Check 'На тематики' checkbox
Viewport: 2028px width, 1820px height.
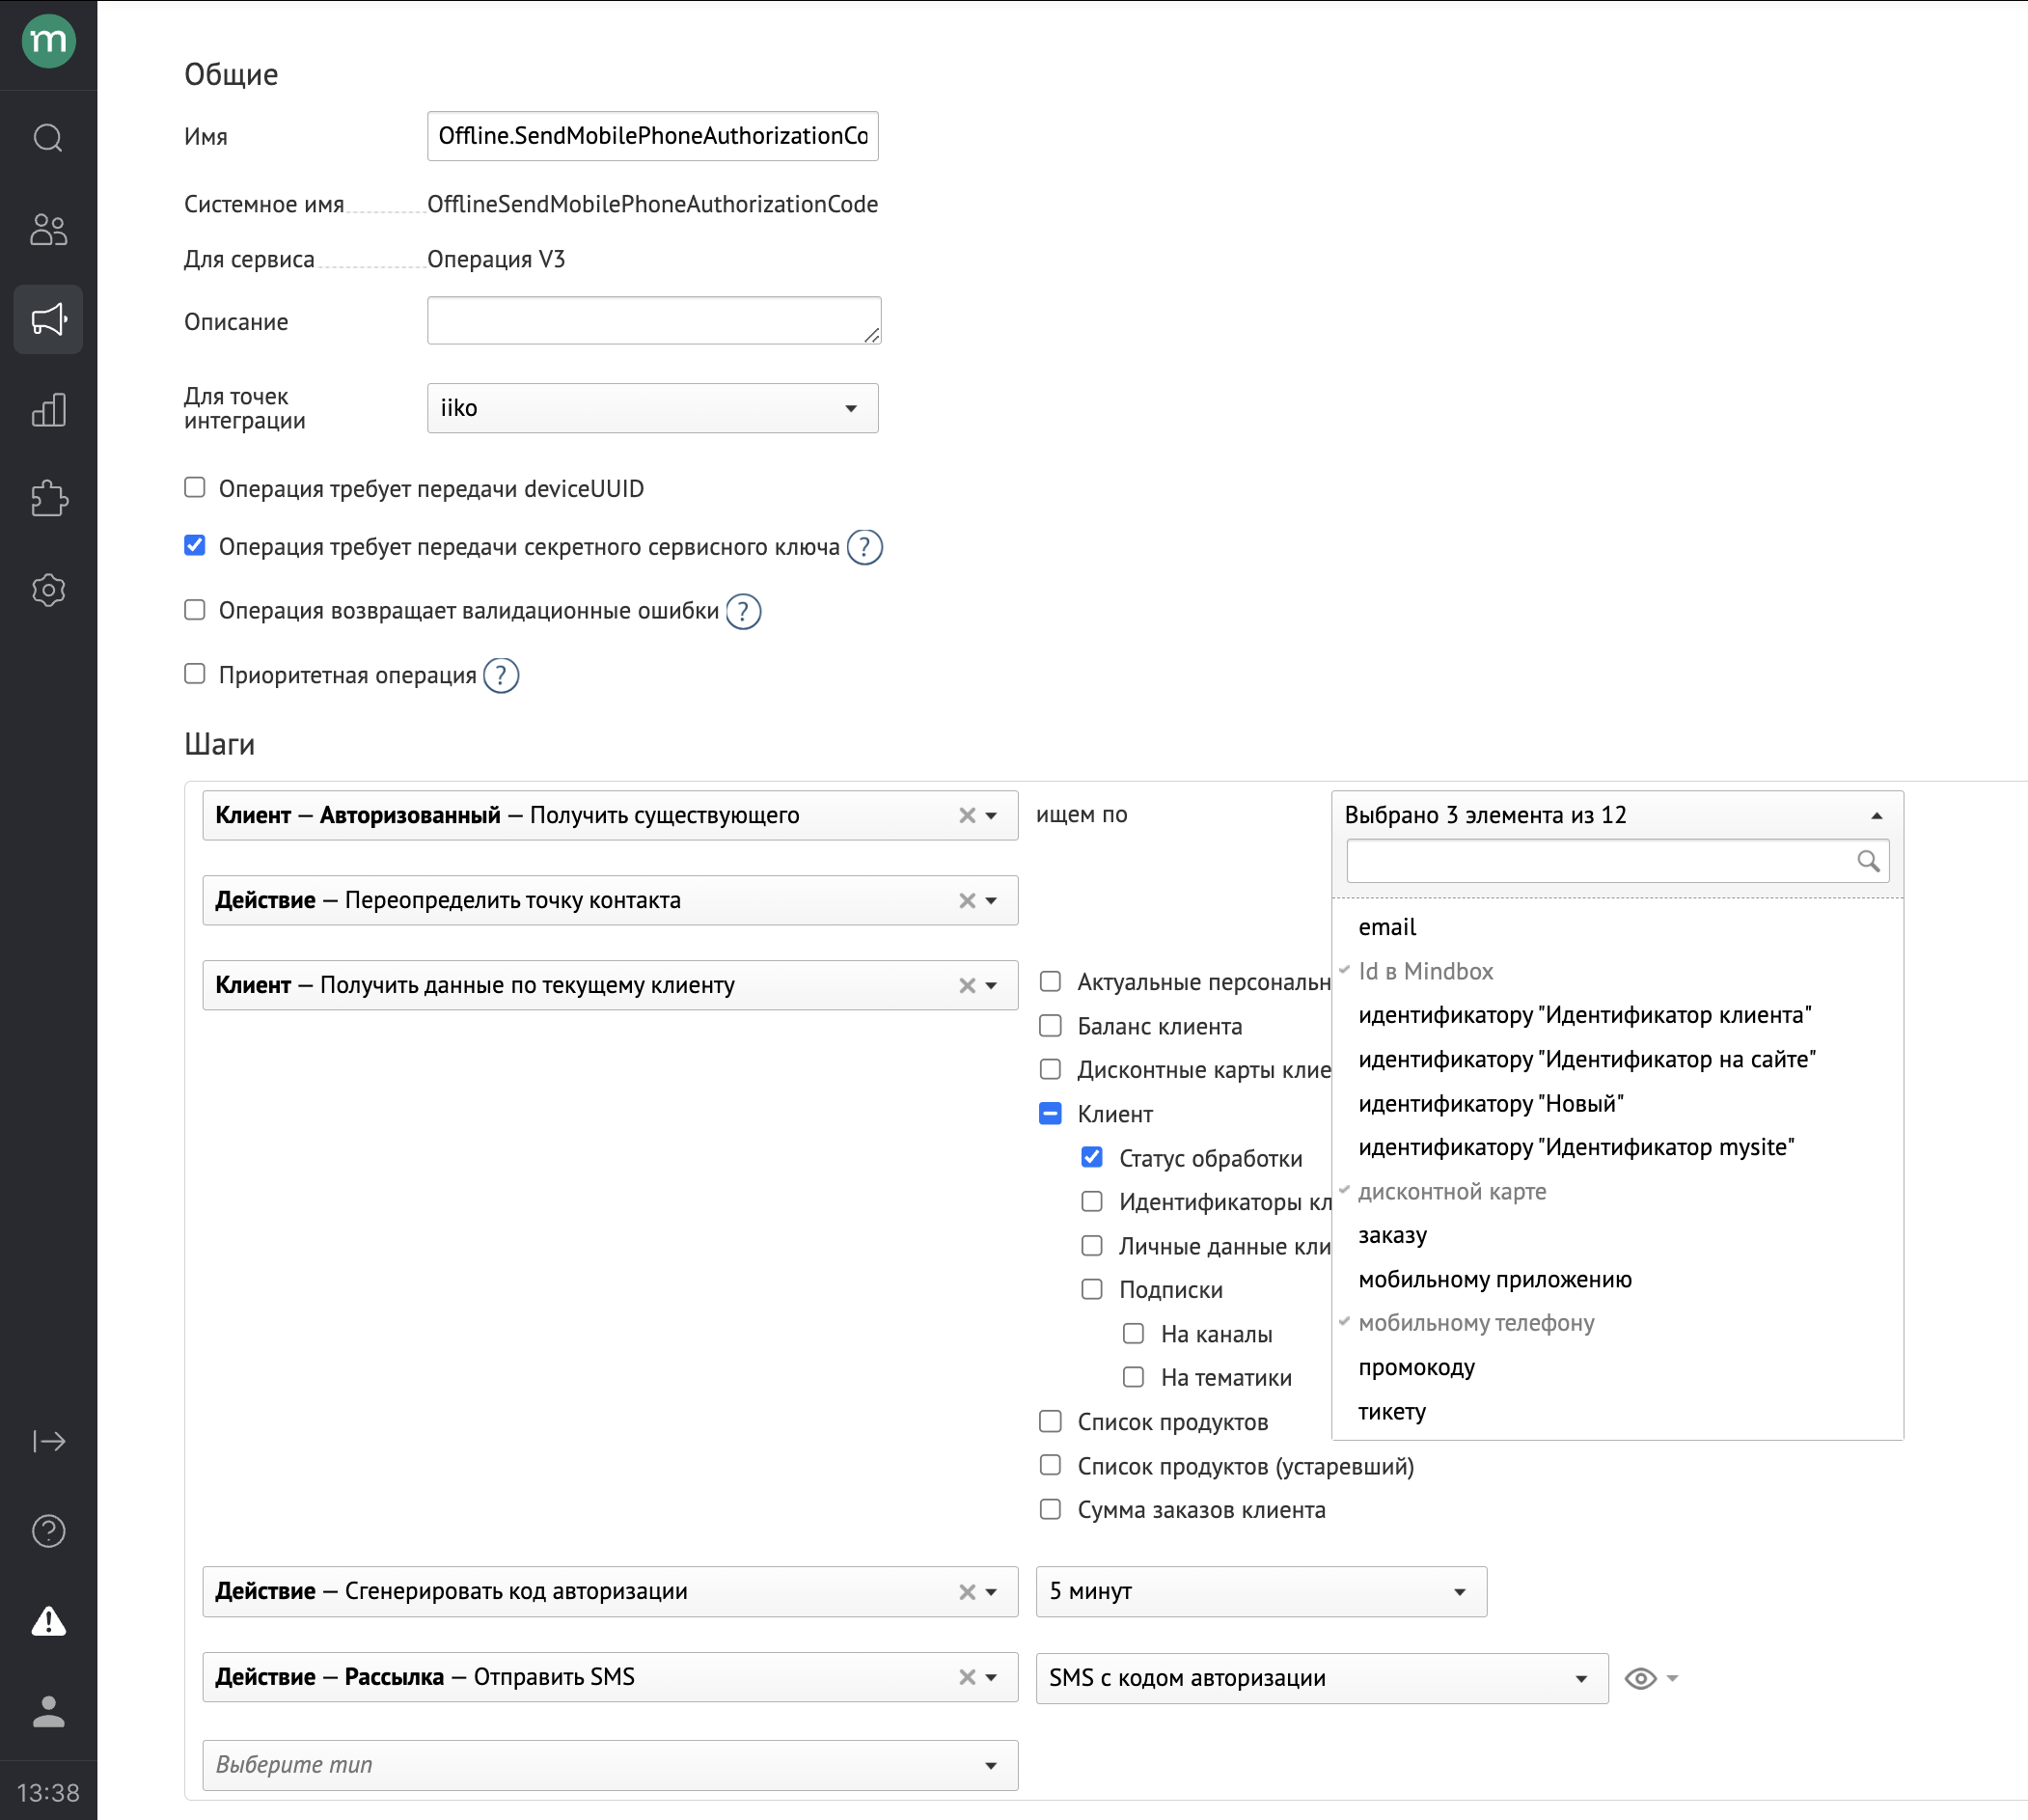(x=1133, y=1377)
